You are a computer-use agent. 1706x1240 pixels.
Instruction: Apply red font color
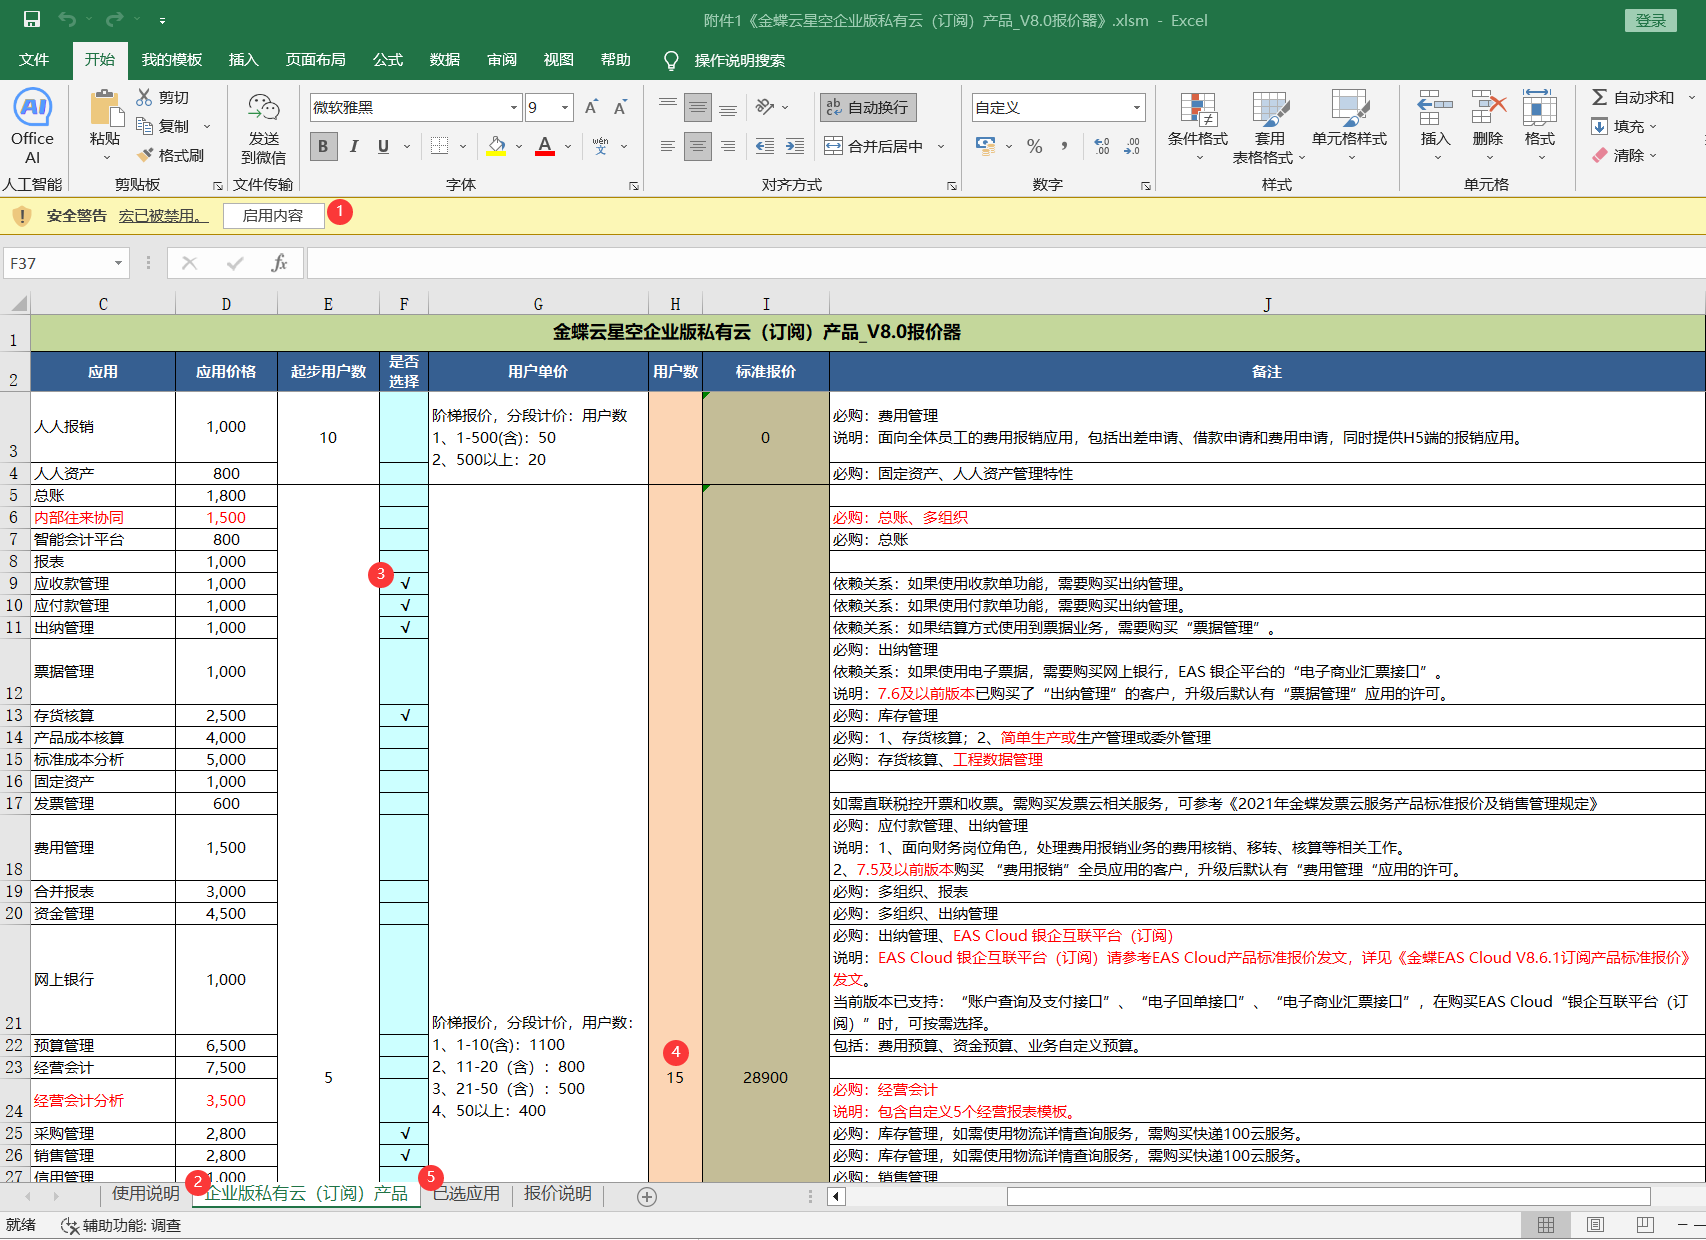point(545,147)
